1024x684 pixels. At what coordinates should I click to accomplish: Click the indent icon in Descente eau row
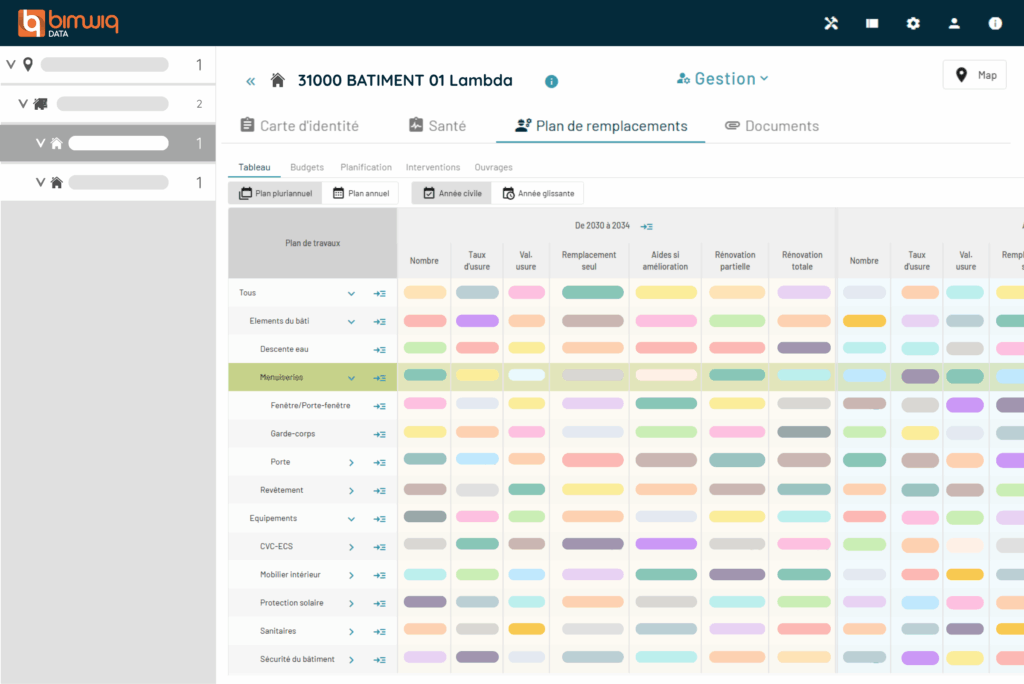380,349
